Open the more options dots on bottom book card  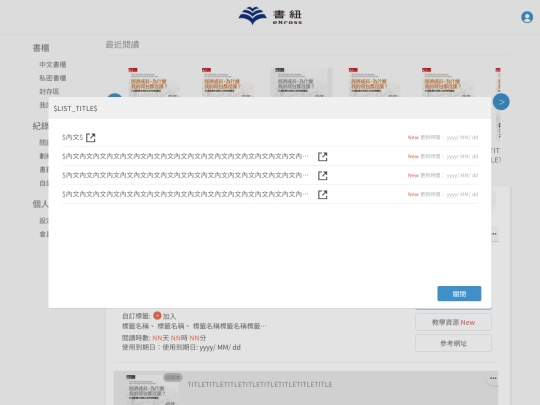493,378
